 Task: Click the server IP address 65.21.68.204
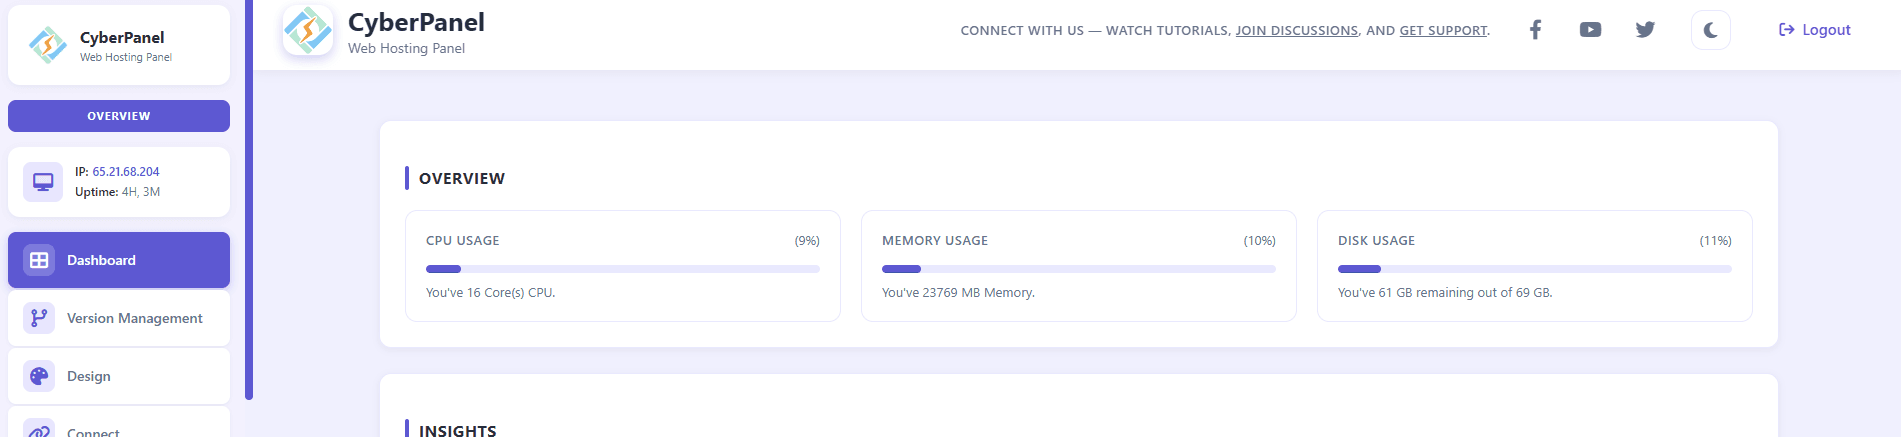(x=126, y=172)
